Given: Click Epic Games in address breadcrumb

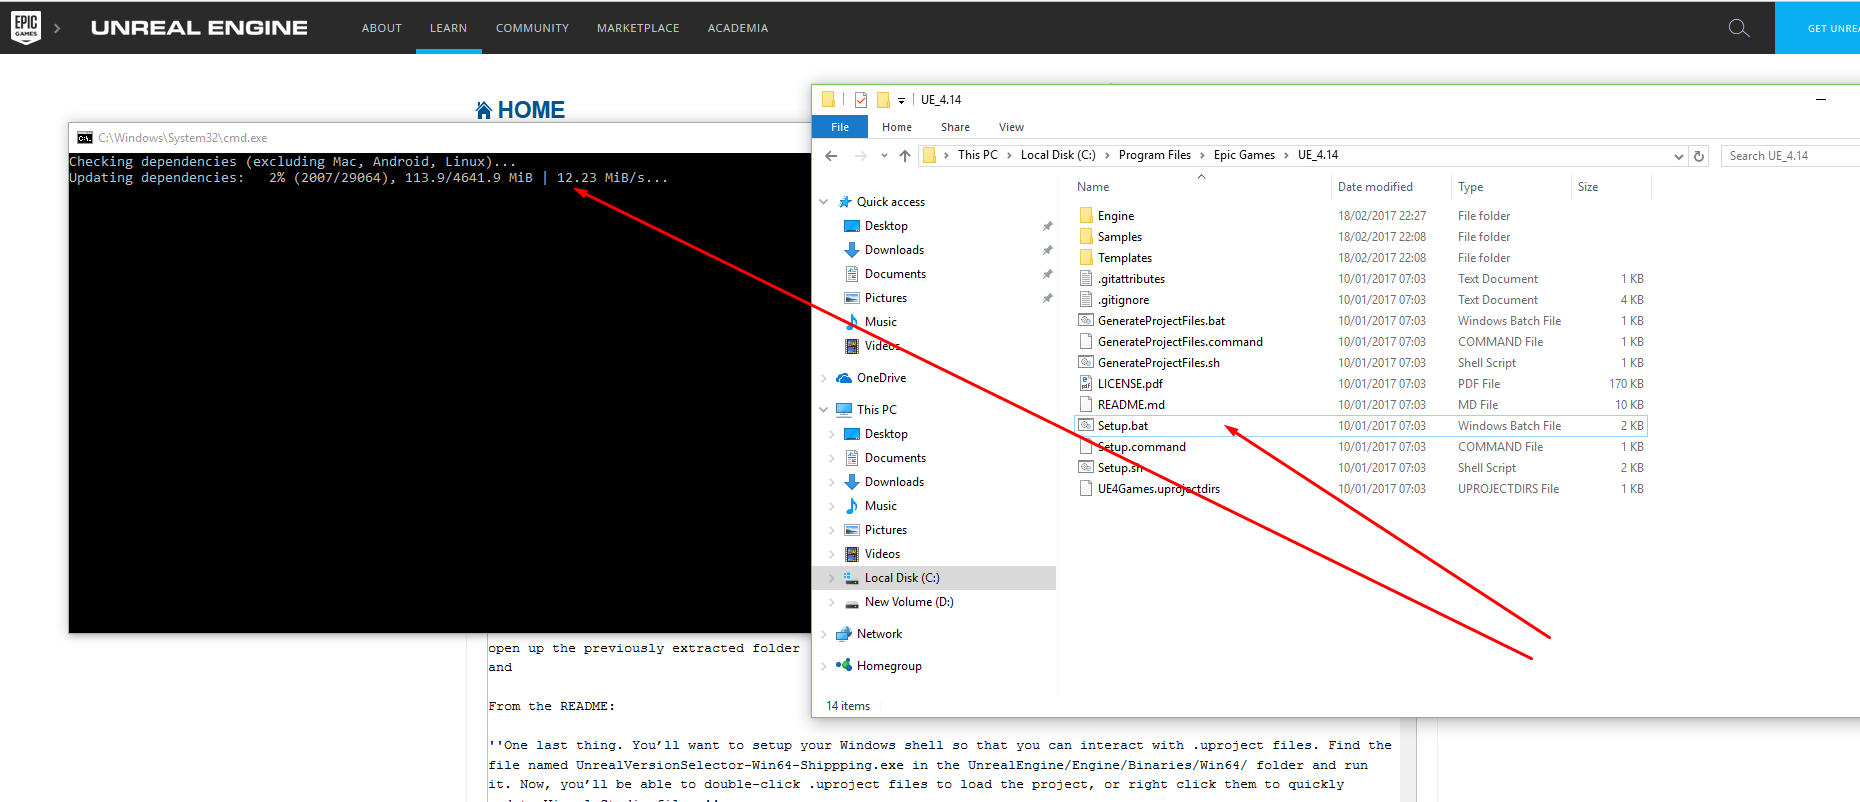Looking at the screenshot, I should (1244, 155).
